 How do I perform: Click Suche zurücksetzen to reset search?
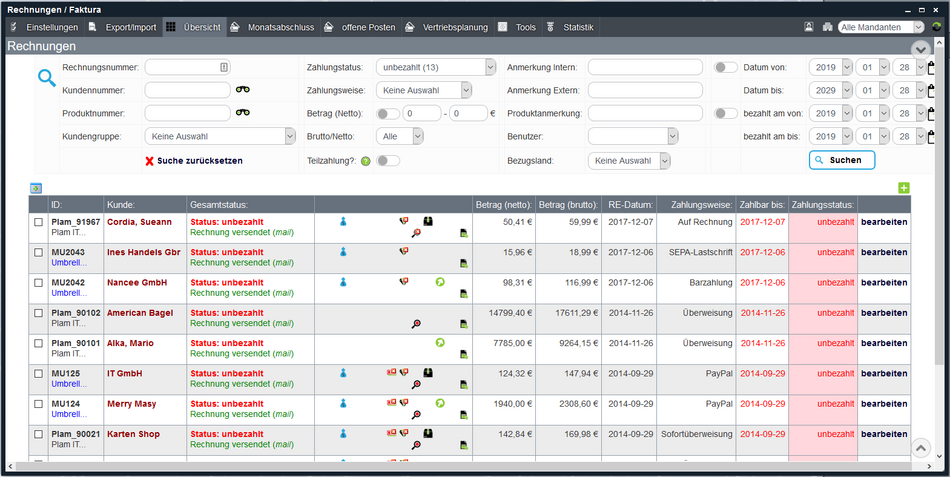click(x=194, y=161)
